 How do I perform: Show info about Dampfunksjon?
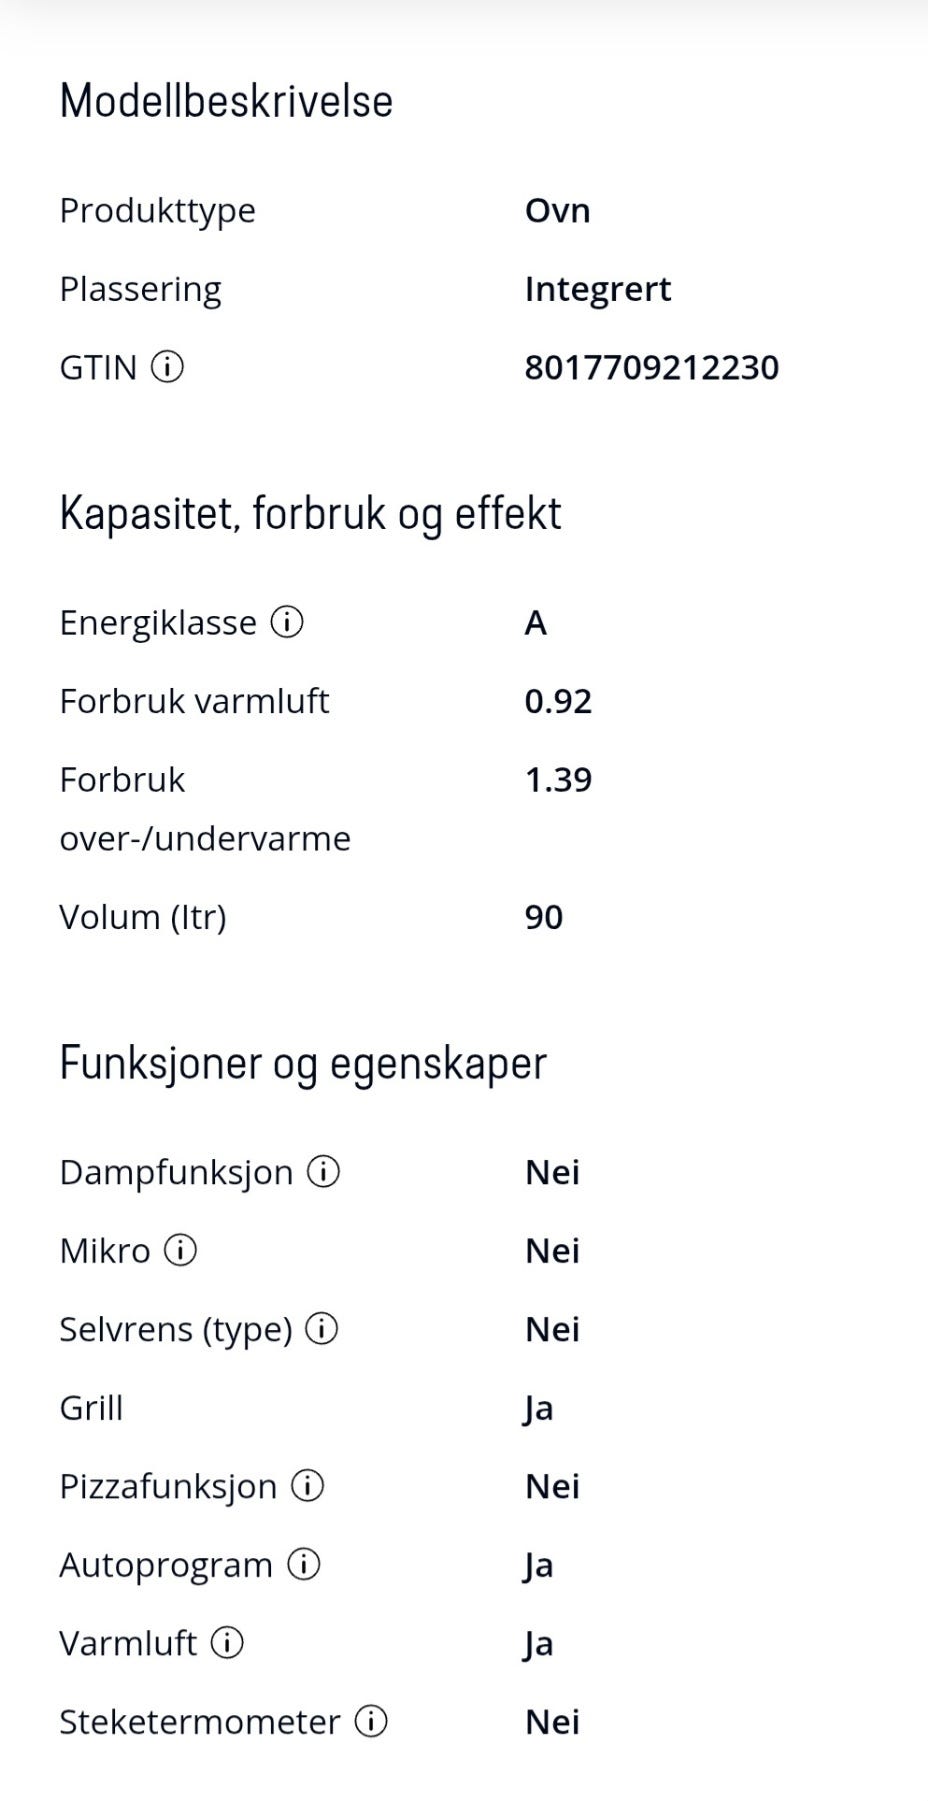(x=323, y=1172)
